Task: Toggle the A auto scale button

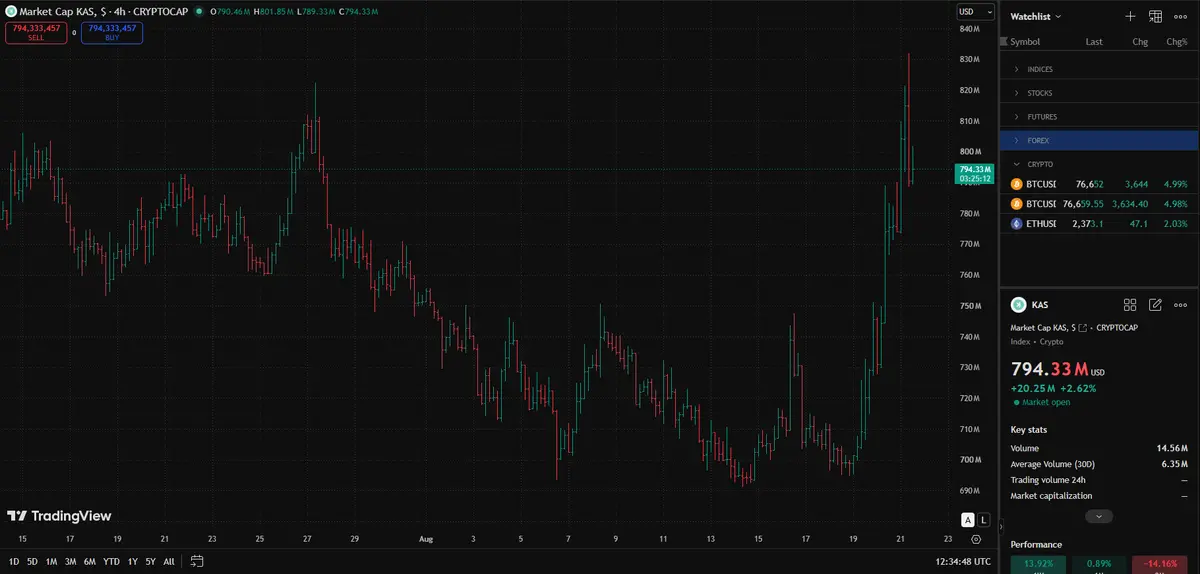Action: click(967, 520)
